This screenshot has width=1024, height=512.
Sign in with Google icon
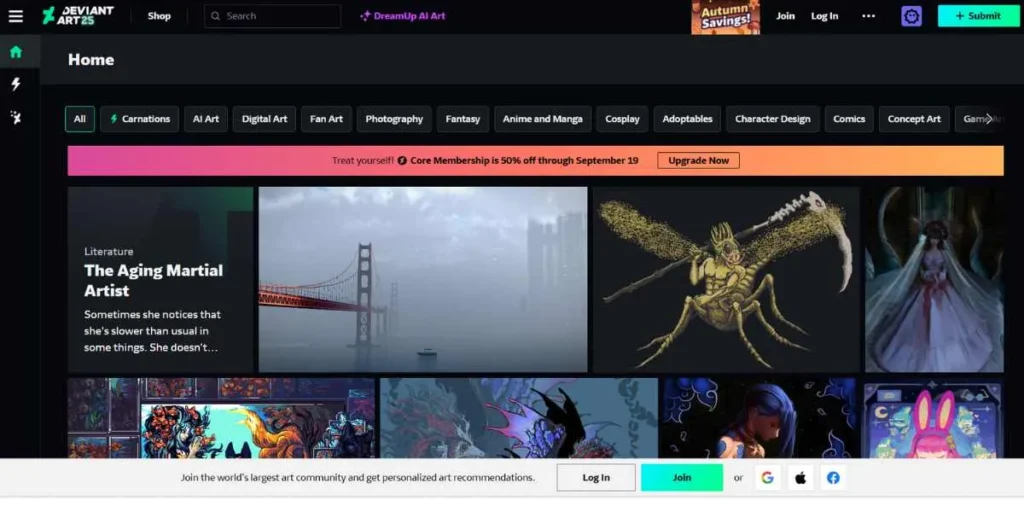tap(767, 478)
